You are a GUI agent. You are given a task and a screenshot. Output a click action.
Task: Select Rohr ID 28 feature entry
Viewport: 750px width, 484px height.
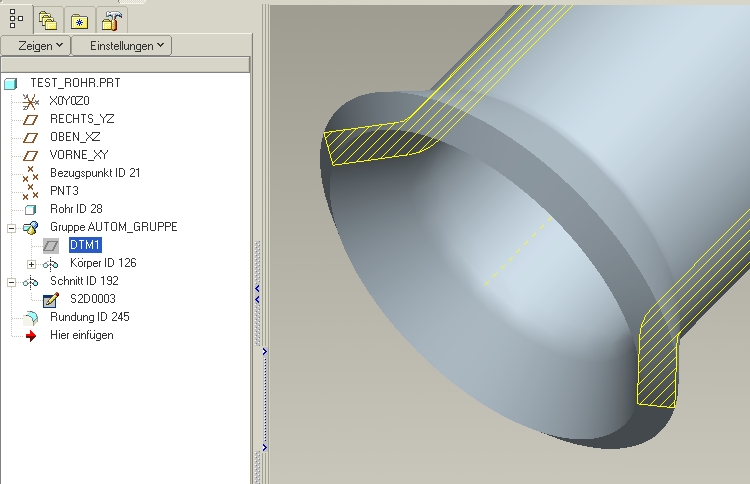(x=76, y=209)
